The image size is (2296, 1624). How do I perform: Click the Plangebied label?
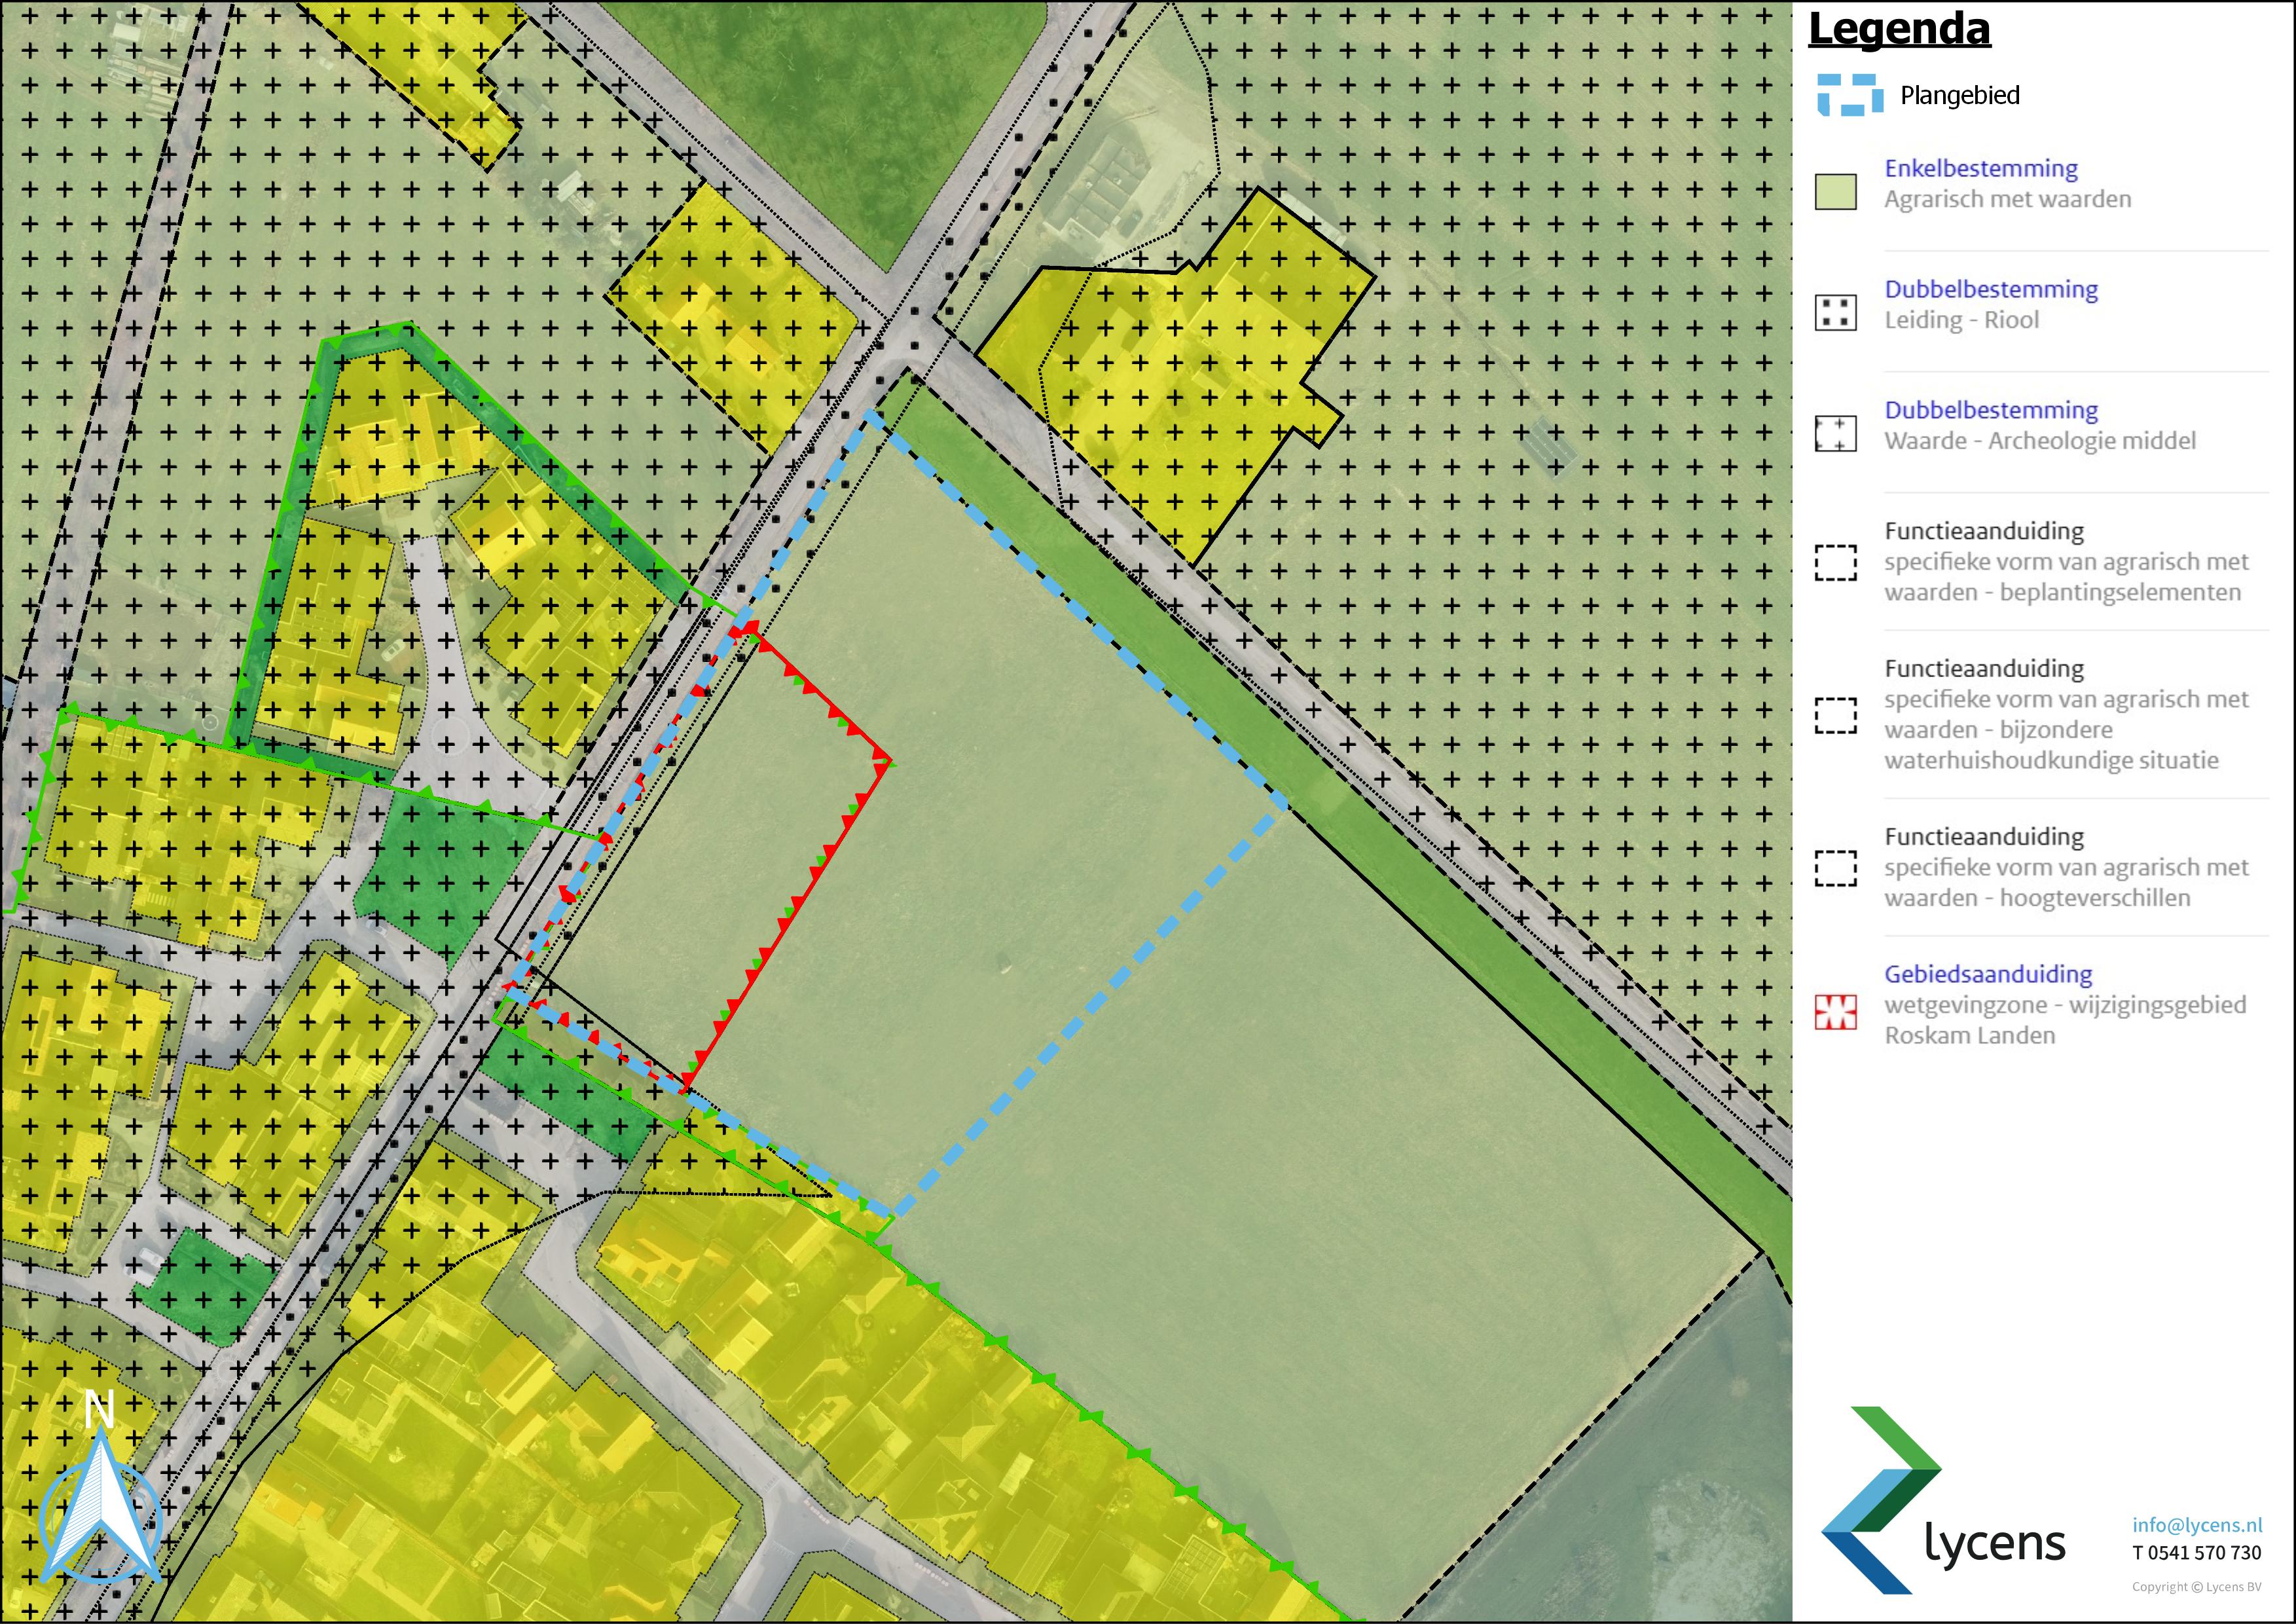click(x=1959, y=96)
